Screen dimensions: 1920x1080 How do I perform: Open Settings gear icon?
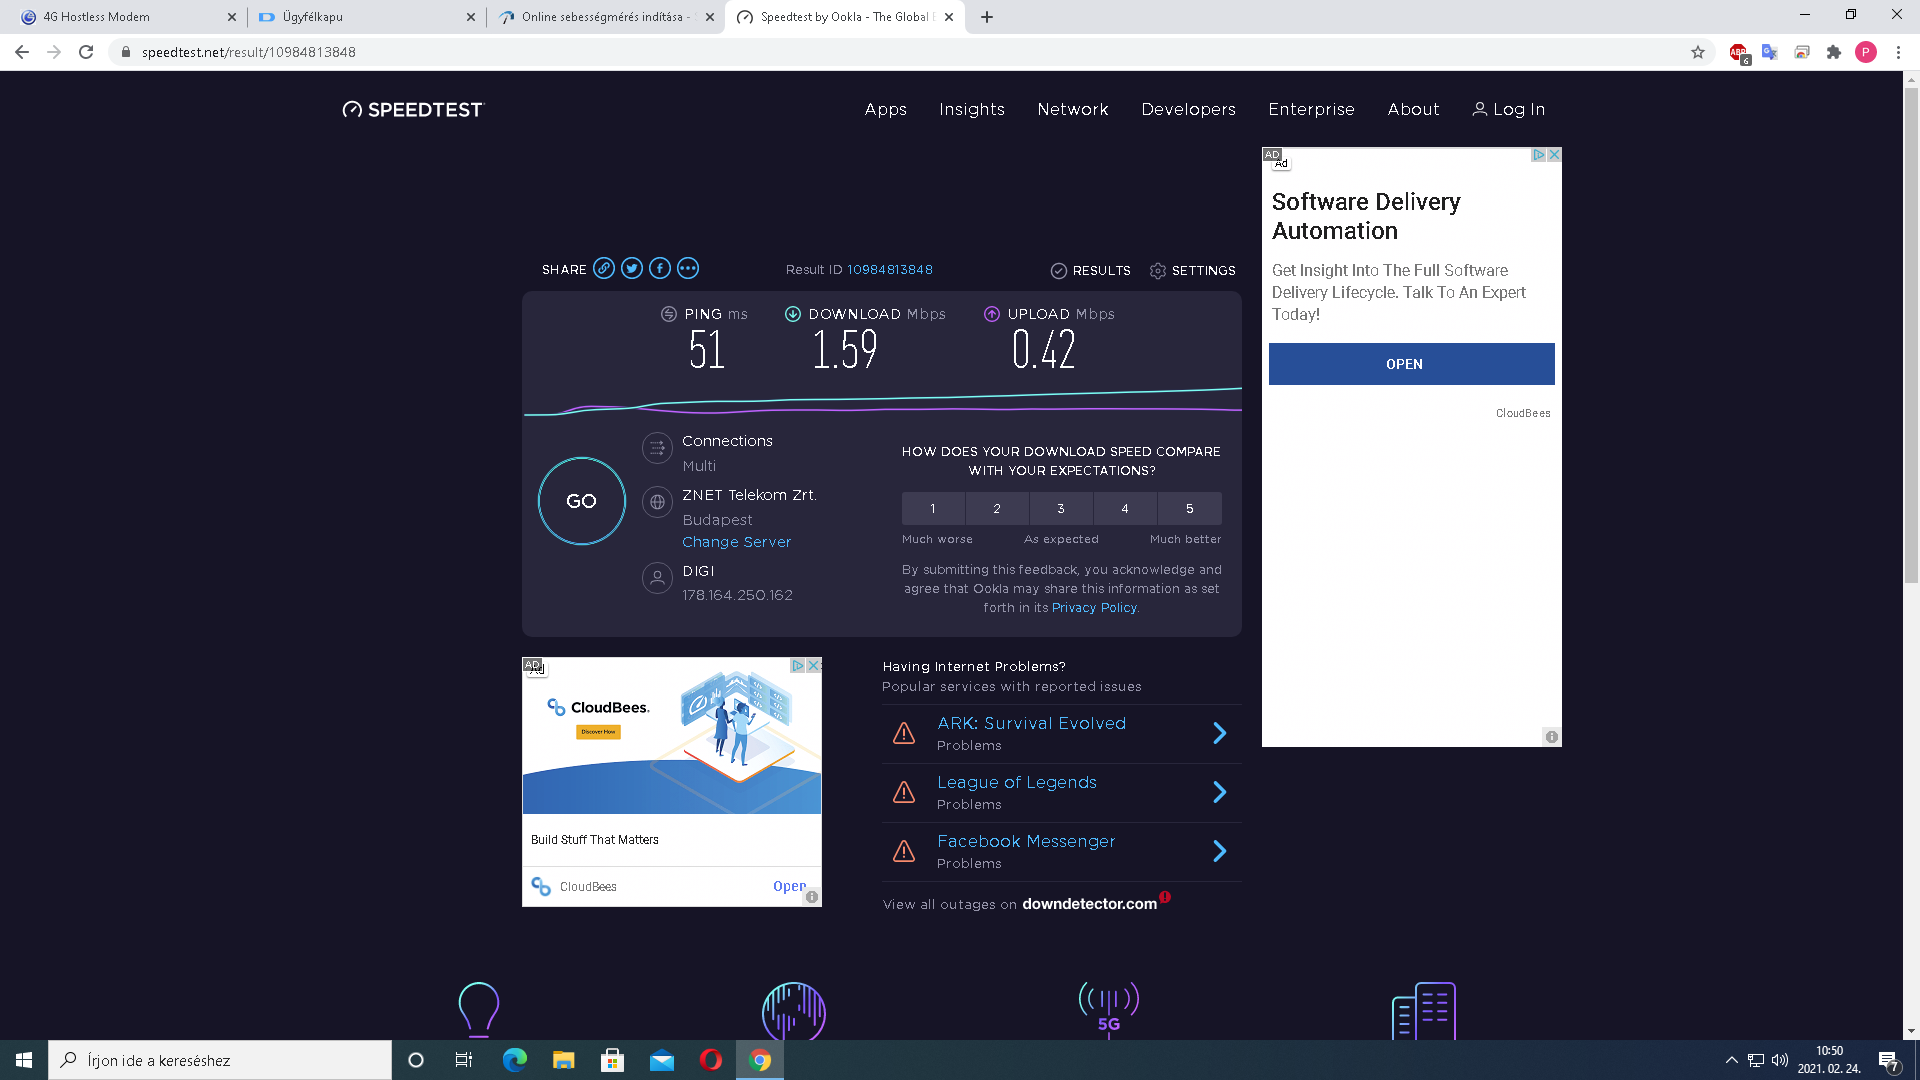[x=1158, y=271]
